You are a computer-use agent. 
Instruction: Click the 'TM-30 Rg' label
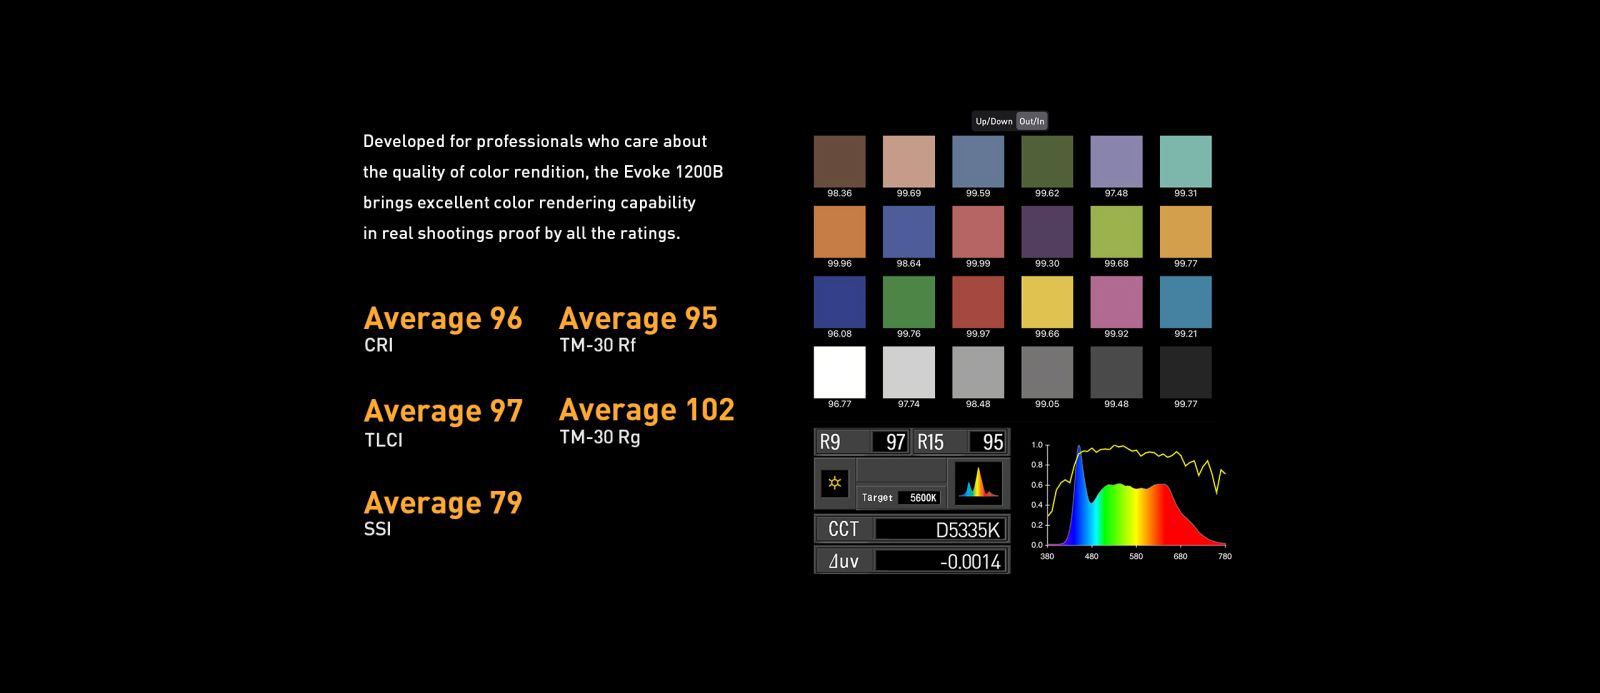pyautogui.click(x=599, y=438)
